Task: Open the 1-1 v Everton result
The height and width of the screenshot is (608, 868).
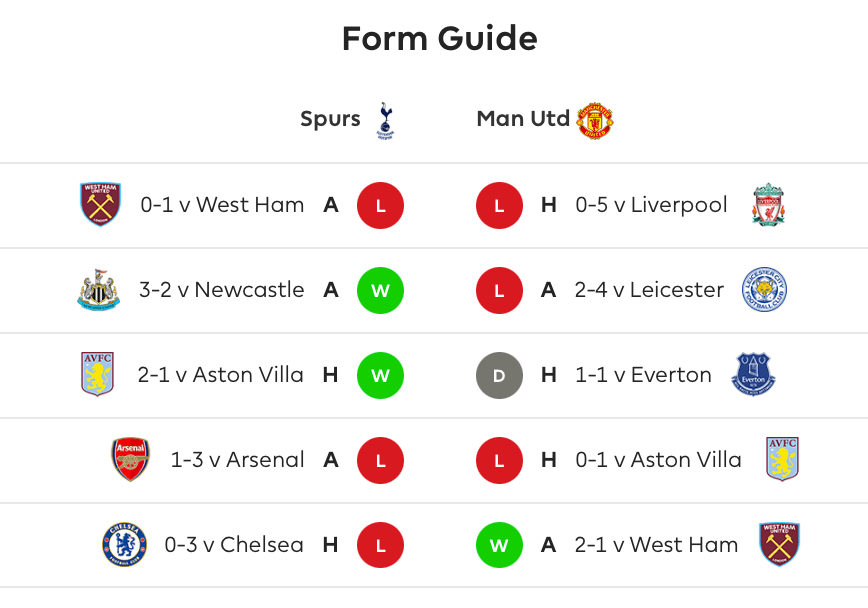Action: [x=643, y=375]
